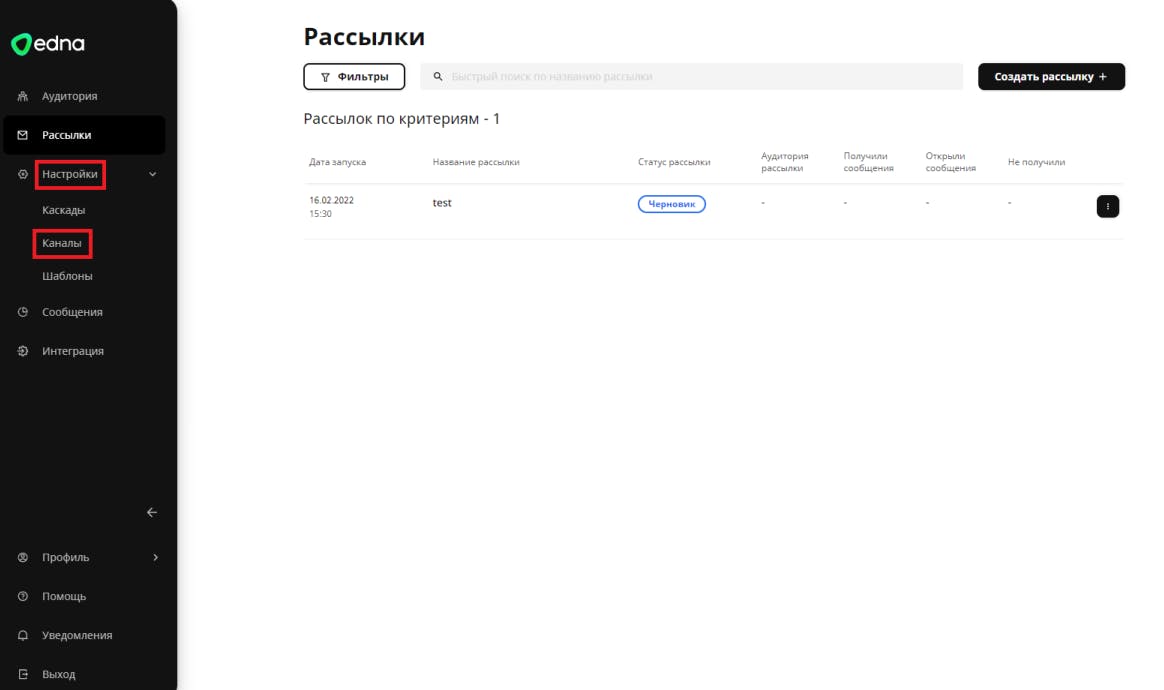Screen dimensions: 1164x690
Task: Open Аудитория section
Action: (x=70, y=96)
